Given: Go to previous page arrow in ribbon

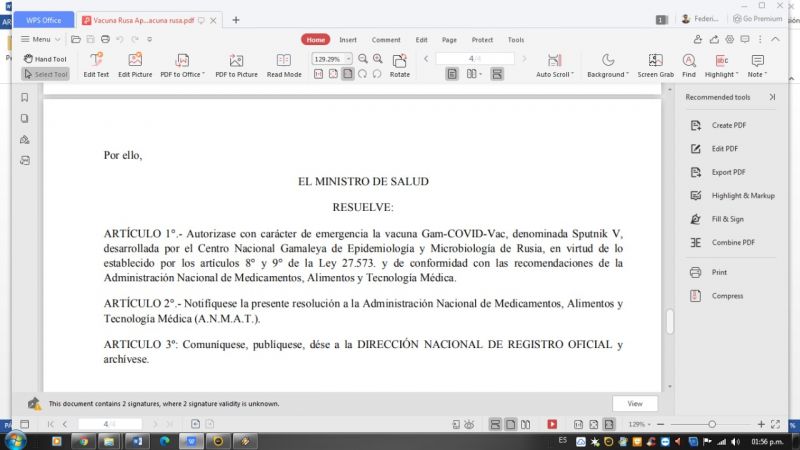Looking at the screenshot, I should click(426, 59).
